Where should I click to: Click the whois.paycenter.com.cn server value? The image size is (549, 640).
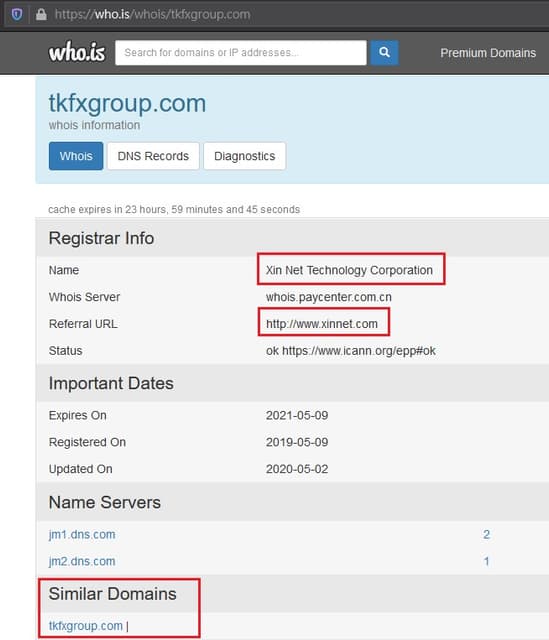pyautogui.click(x=329, y=297)
